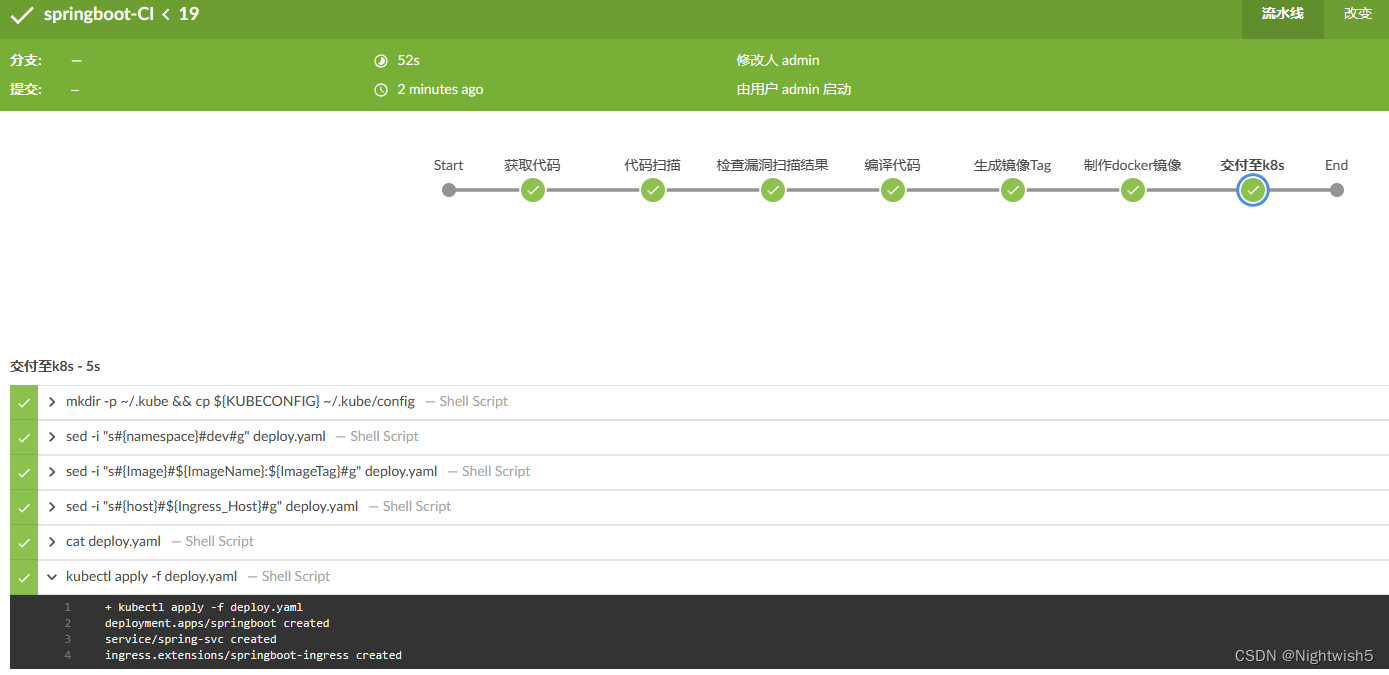Click the clock icon beside 2 minutes ago
Image resolution: width=1389 pixels, height=675 pixels.
[380, 90]
